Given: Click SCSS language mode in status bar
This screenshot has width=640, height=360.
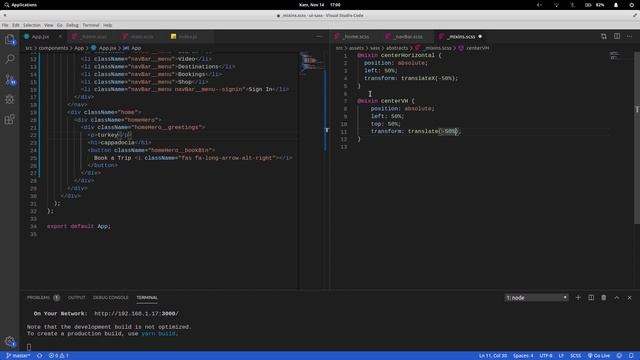Looking at the screenshot, I should (x=576, y=356).
